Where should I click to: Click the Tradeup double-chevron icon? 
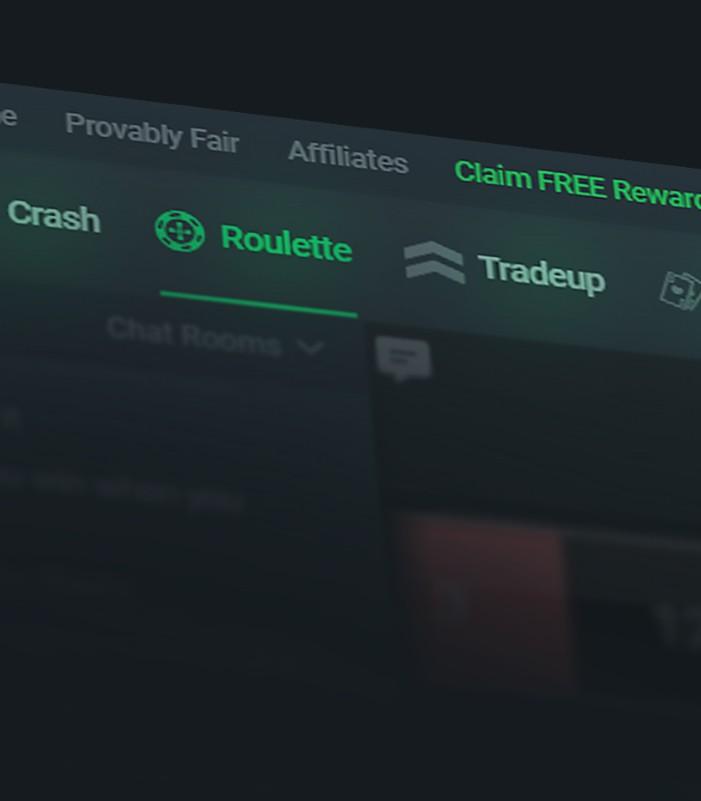(434, 262)
